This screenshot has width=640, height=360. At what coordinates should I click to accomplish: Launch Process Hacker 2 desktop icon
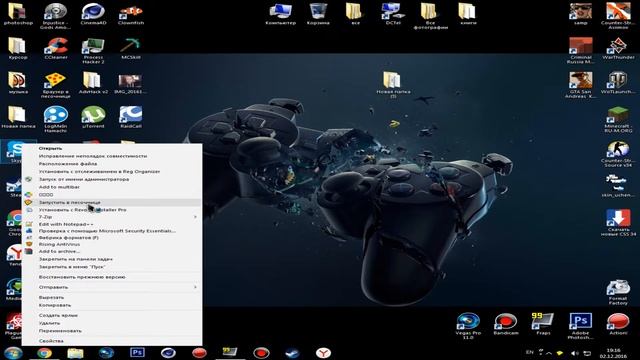[93, 51]
